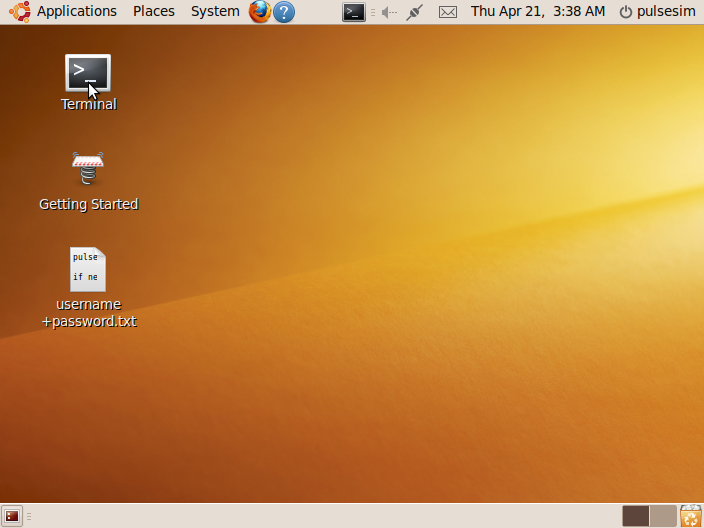
Task: Click the Ubuntu logo in top panel
Action: 19,12
